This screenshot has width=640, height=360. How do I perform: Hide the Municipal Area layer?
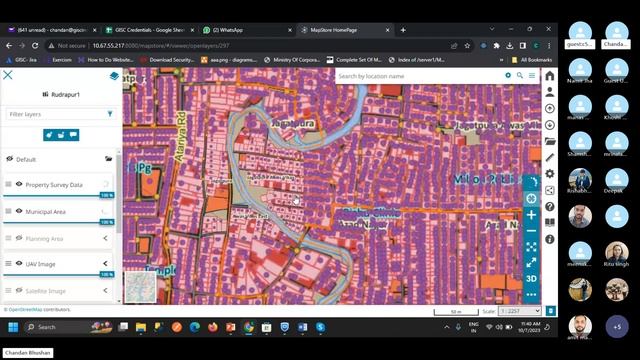tap(19, 211)
